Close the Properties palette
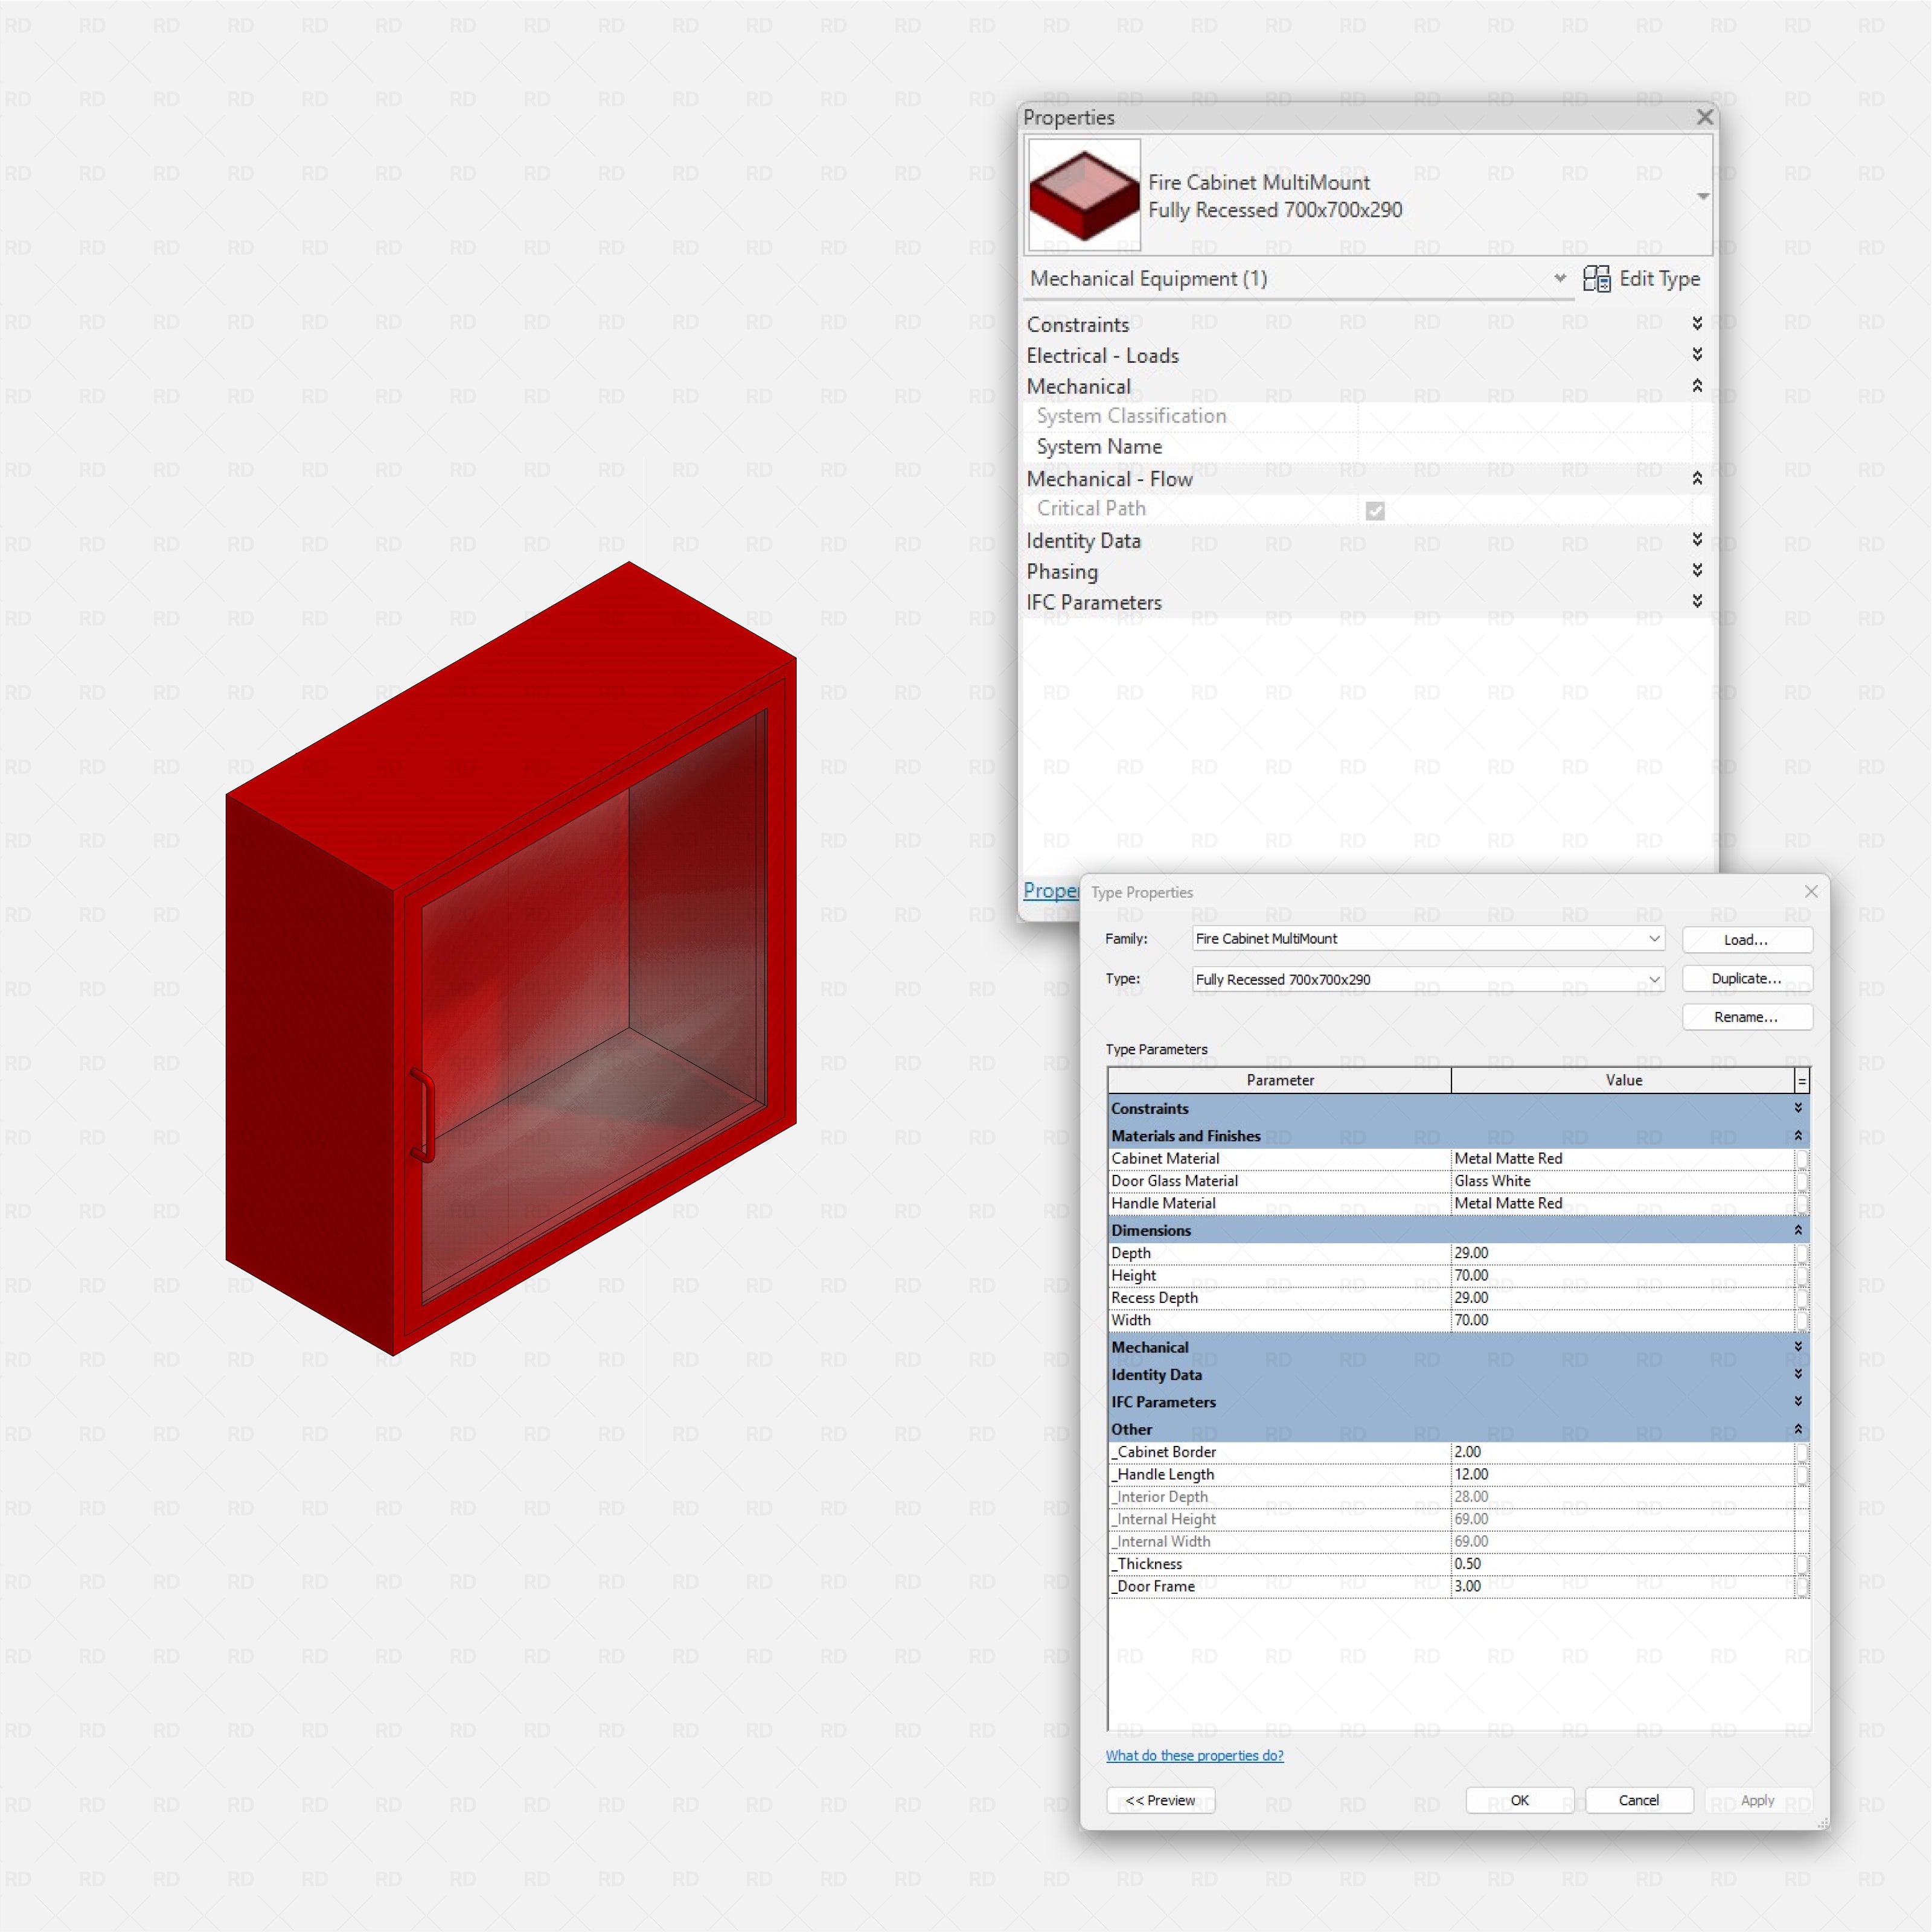Screen dimensions: 1932x1932 pyautogui.click(x=1705, y=117)
